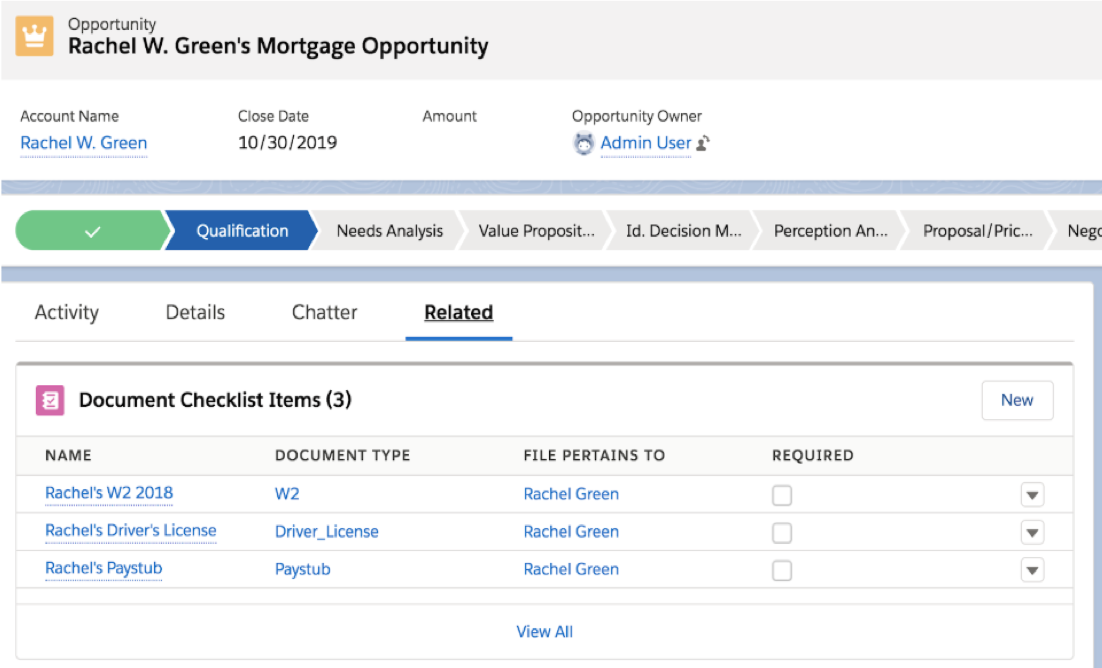Open the row actions dropdown for Rachel's Driver's License

pyautogui.click(x=1032, y=531)
